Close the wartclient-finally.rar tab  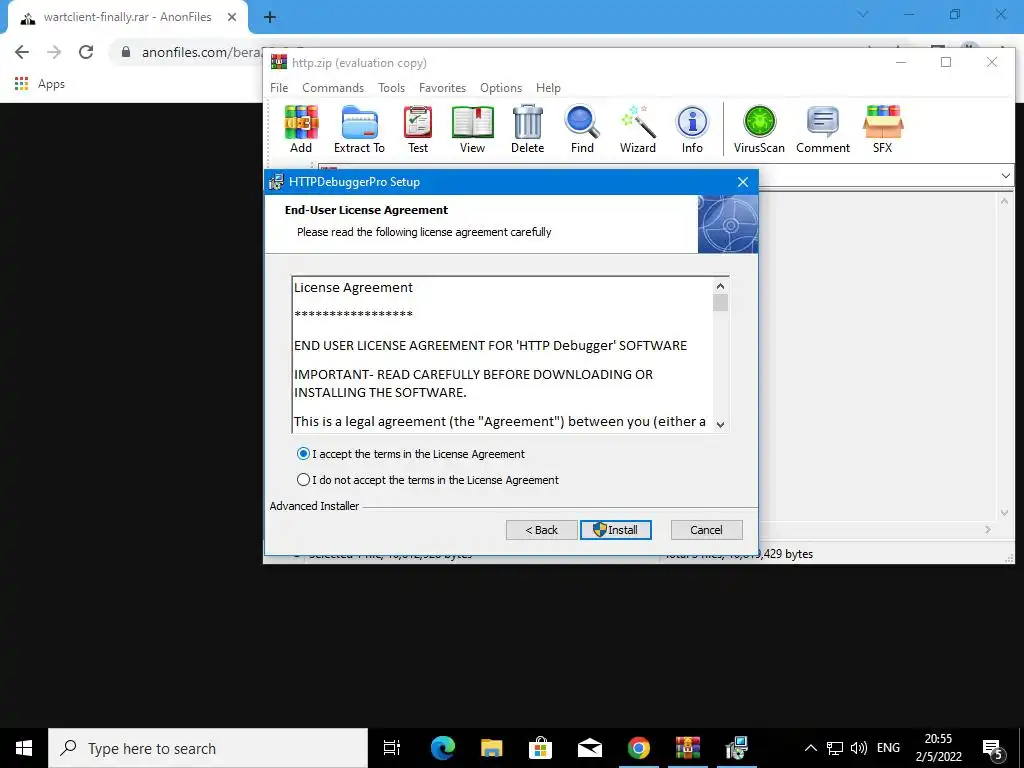point(232,18)
